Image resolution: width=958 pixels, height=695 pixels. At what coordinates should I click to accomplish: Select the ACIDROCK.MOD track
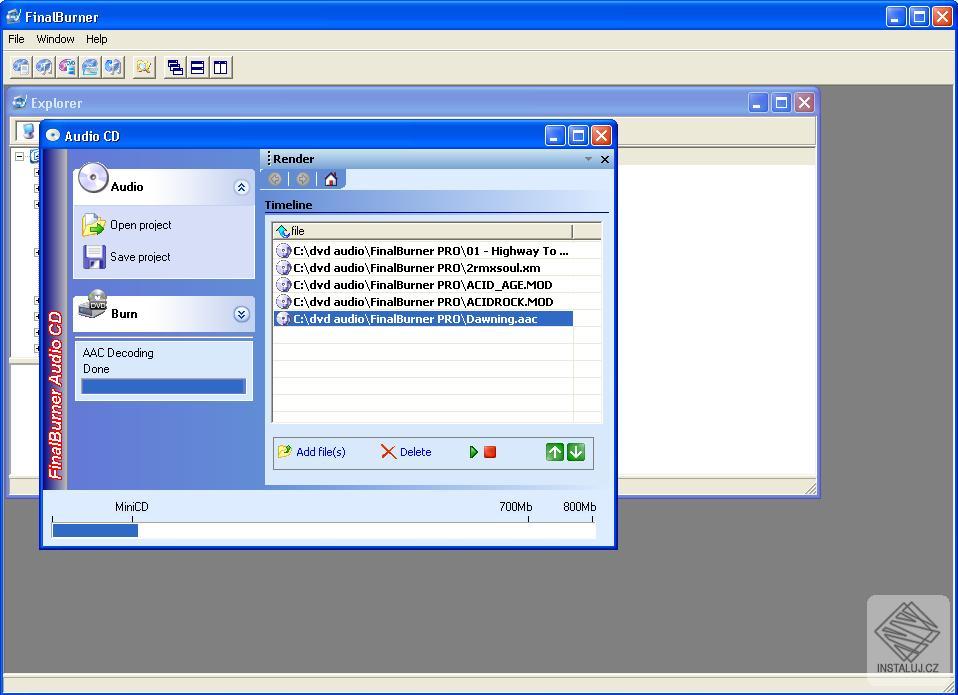(423, 302)
